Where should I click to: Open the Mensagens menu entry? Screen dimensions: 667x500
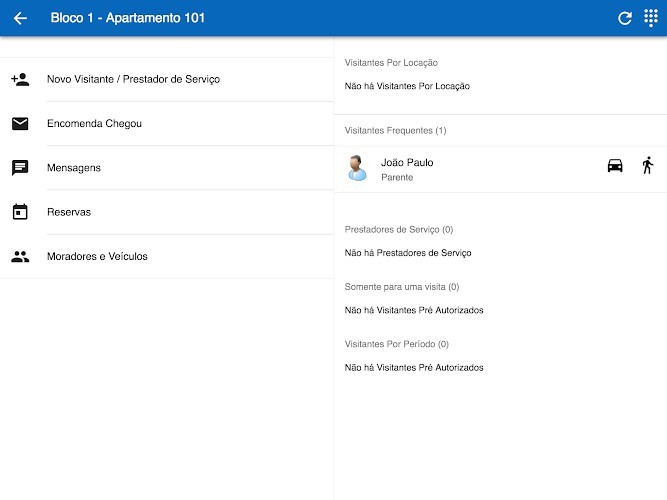(x=73, y=168)
